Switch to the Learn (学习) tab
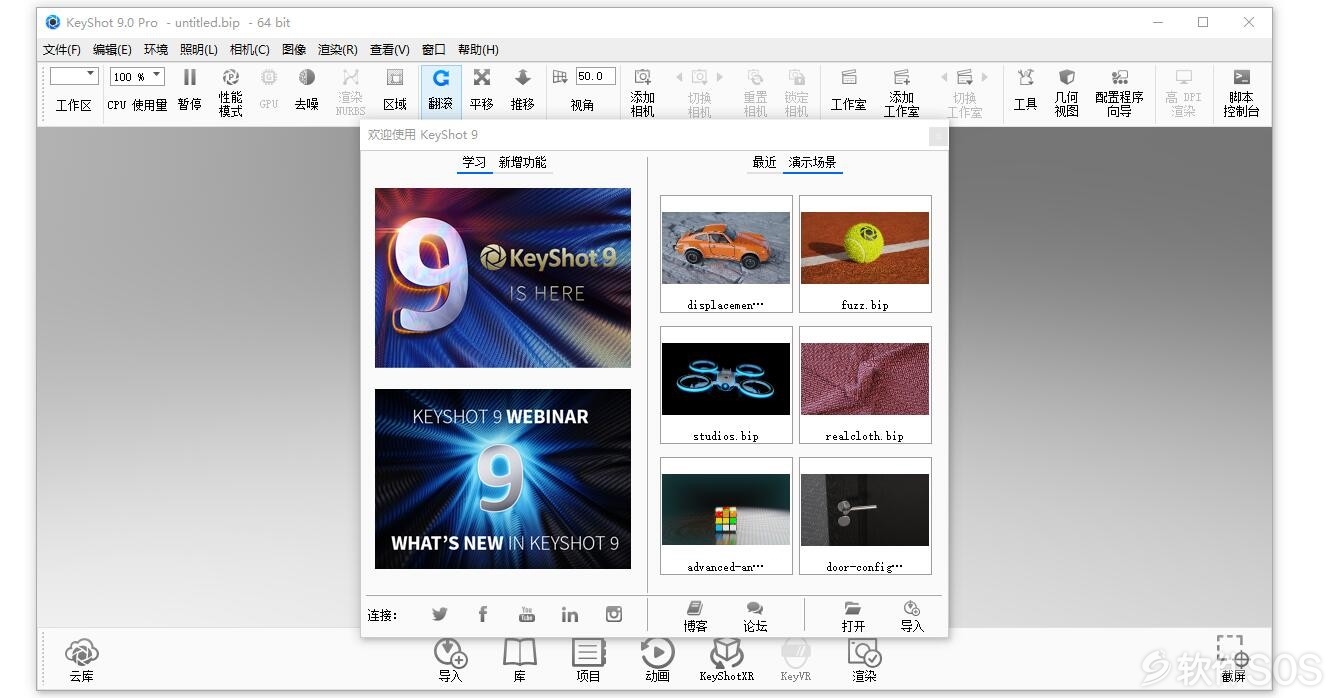 click(x=474, y=162)
